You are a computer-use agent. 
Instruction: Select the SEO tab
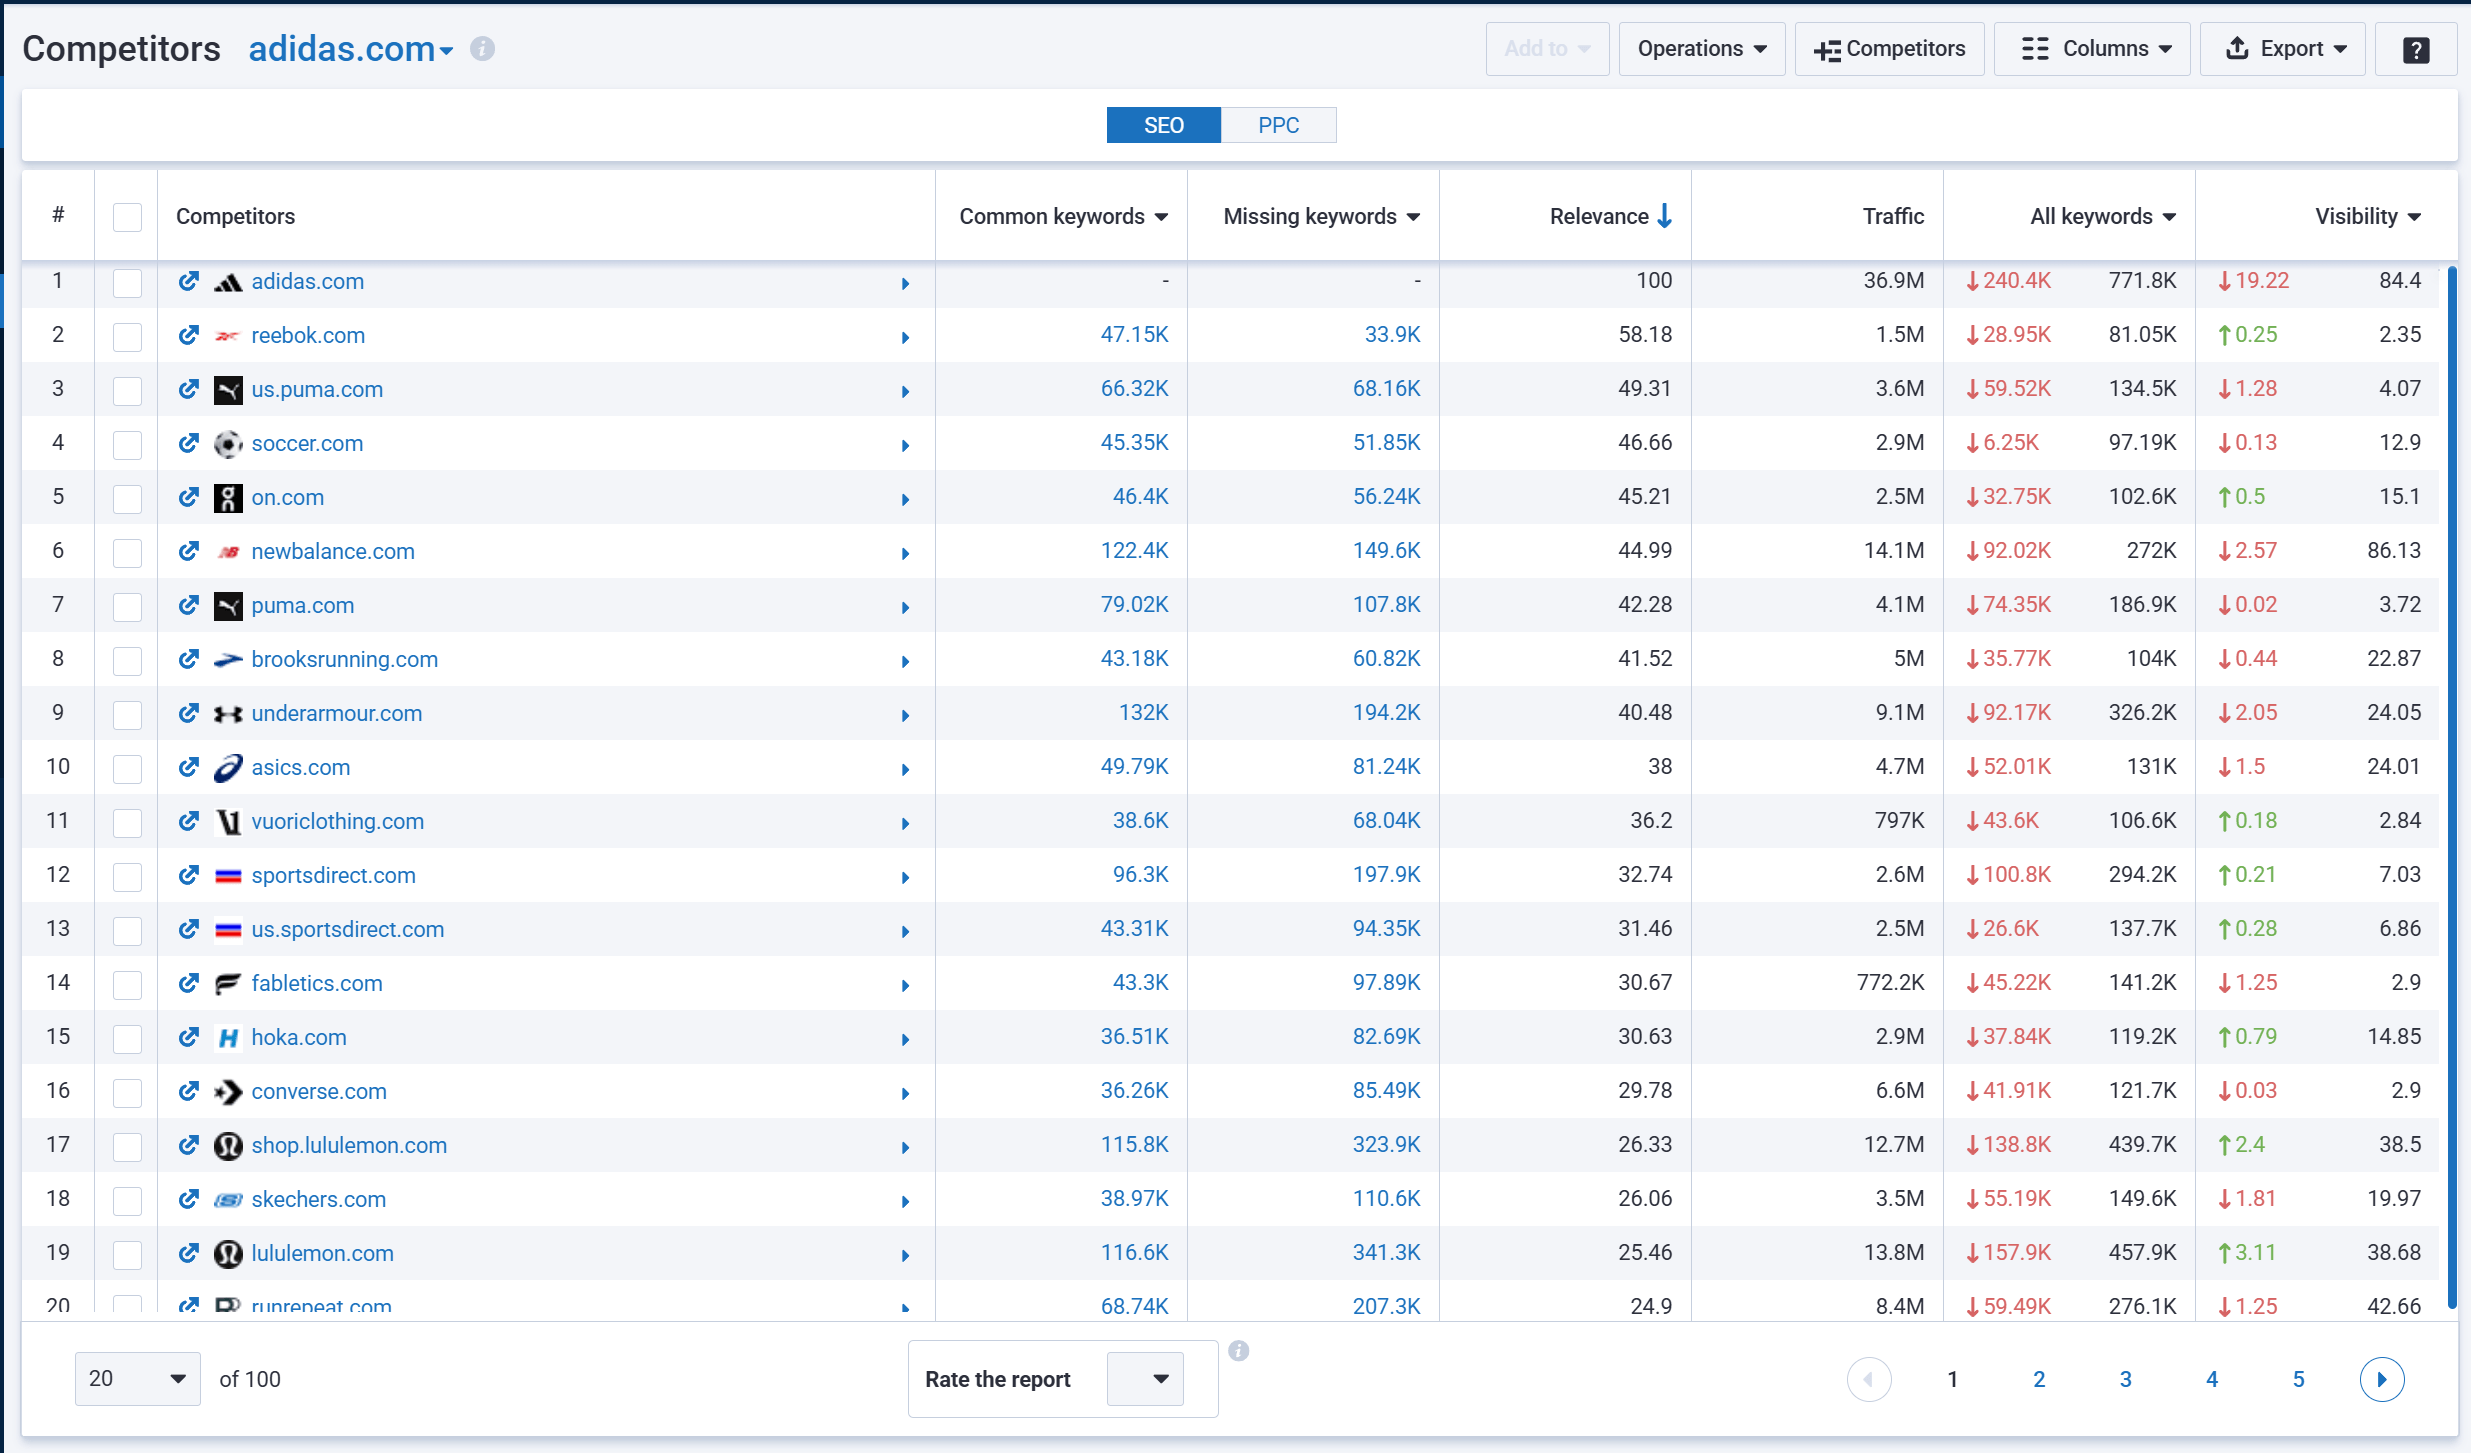(1163, 125)
